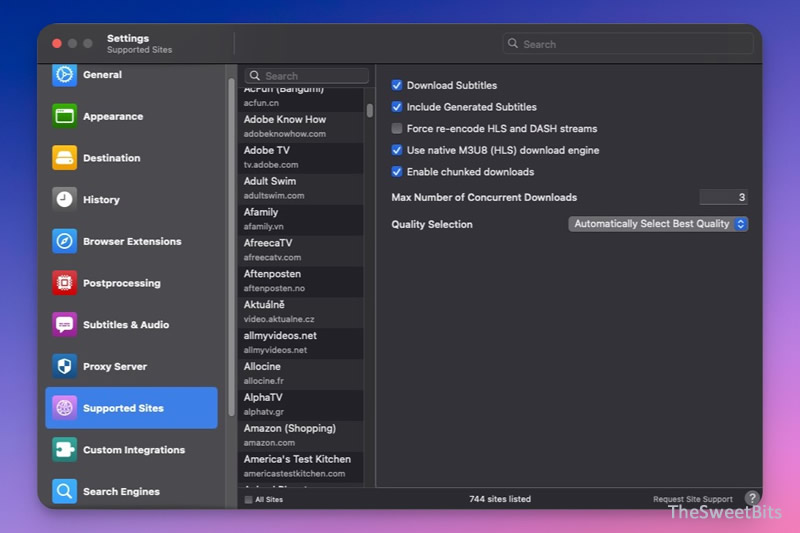
Task: Open Subtitles & Audio speech bubble icon
Action: [64, 324]
